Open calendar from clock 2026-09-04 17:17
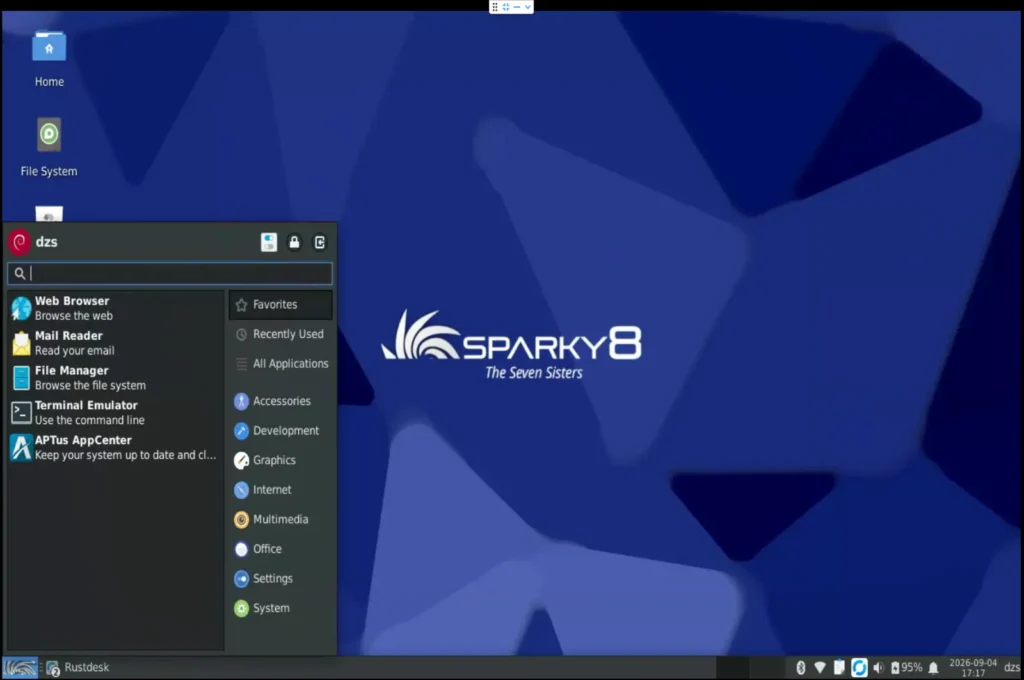1024x680 pixels. [x=973, y=668]
